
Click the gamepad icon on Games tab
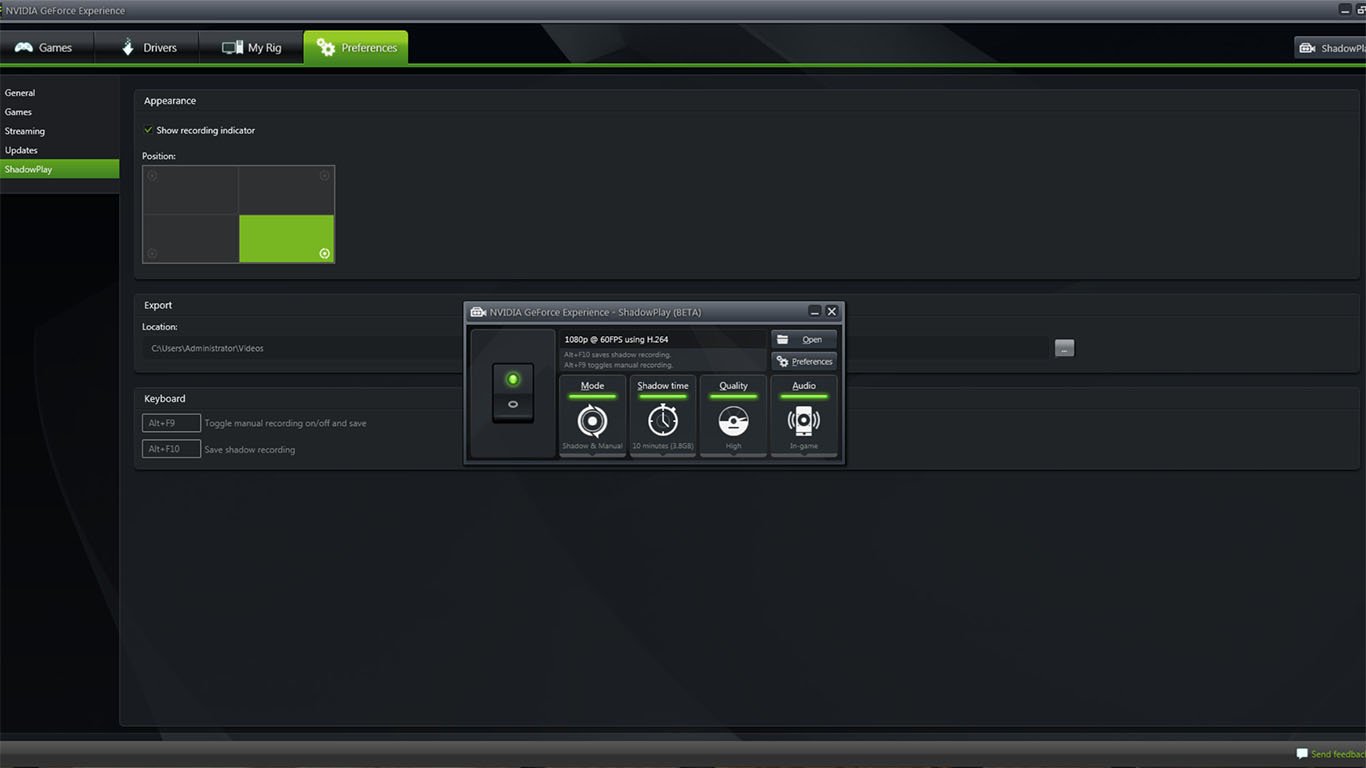(23, 47)
